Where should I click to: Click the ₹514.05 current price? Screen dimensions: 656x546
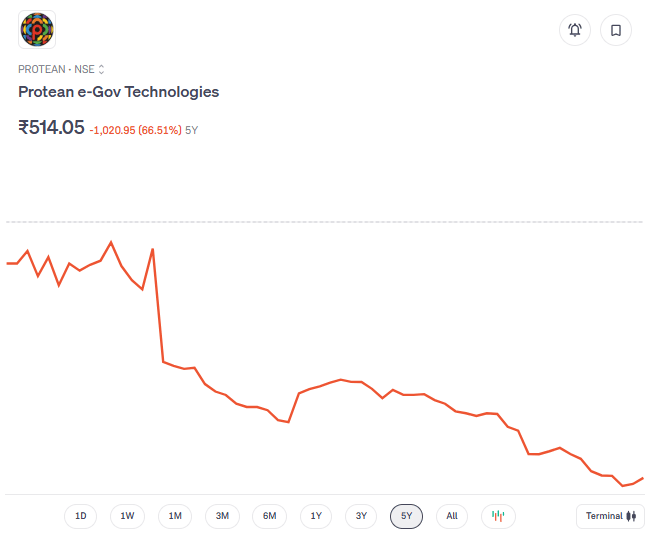(51, 128)
